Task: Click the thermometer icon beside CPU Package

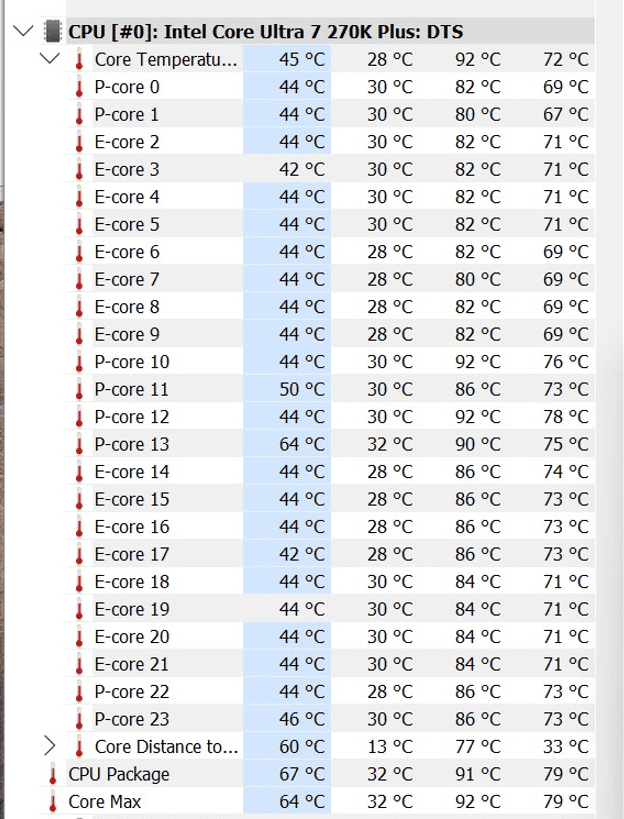Action: (x=53, y=774)
